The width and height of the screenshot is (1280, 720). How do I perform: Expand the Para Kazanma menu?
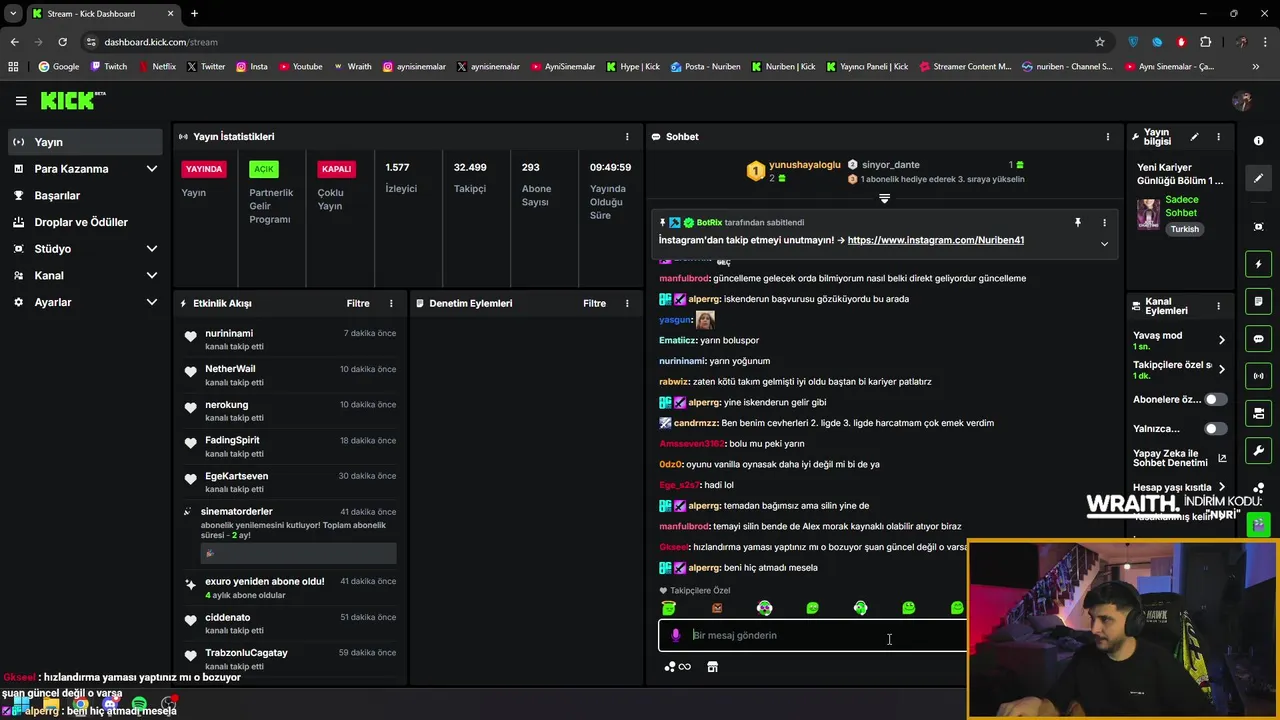click(x=151, y=169)
